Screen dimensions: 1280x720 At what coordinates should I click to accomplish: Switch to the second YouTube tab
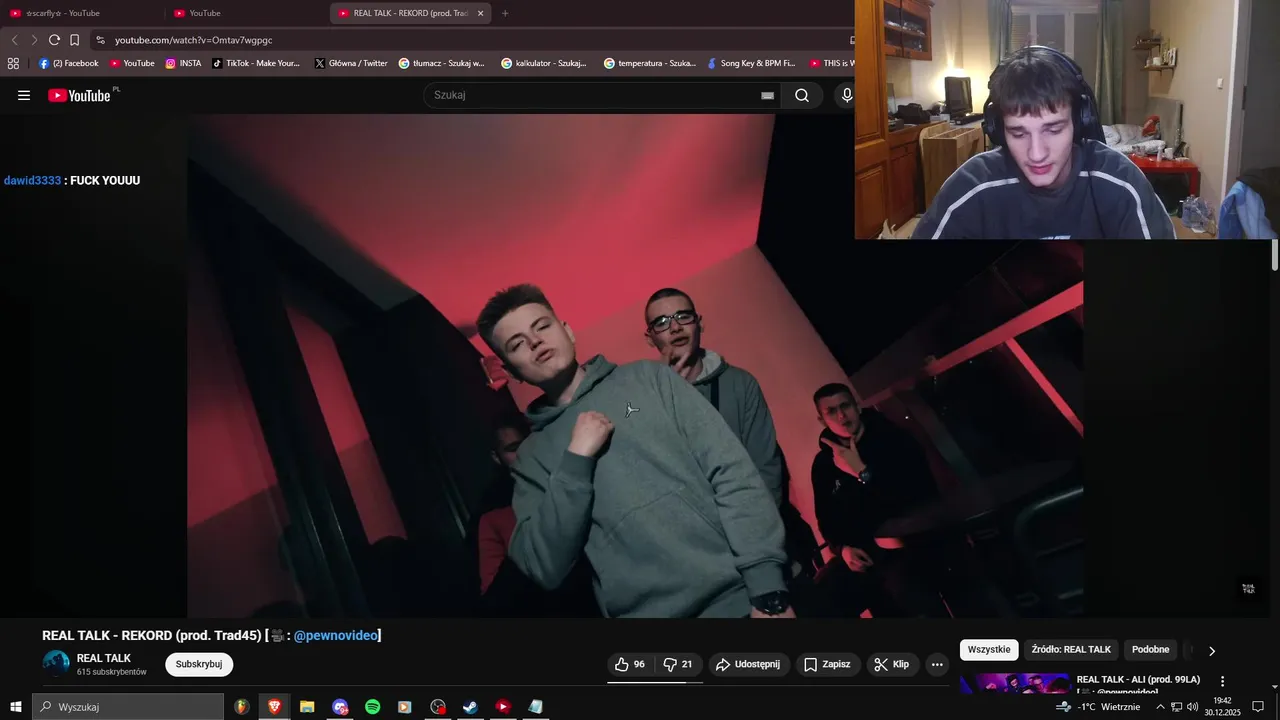[247, 13]
